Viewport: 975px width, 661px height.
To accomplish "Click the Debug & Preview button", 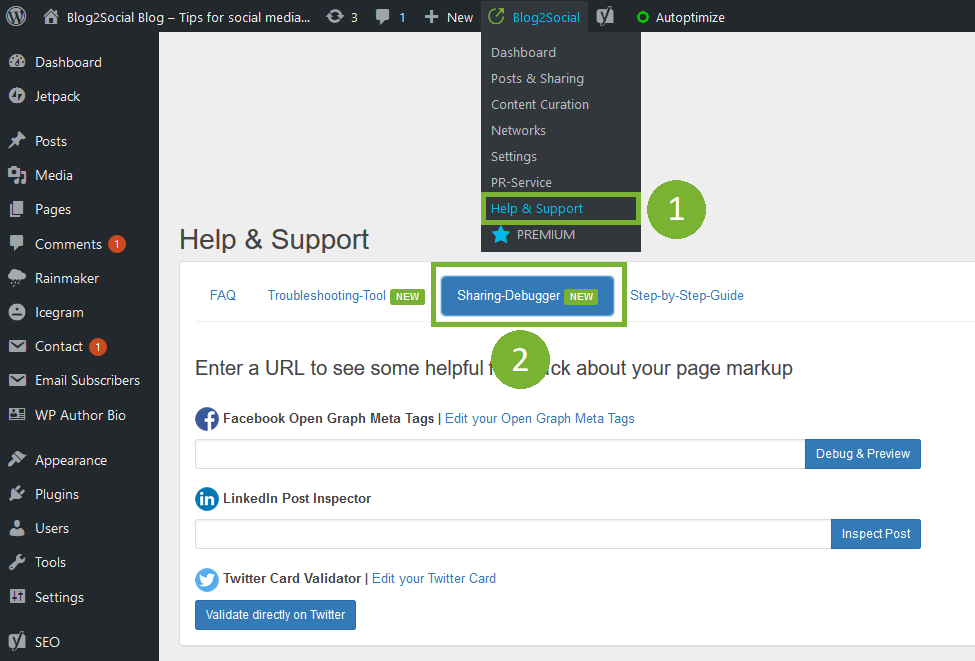I will click(x=862, y=454).
